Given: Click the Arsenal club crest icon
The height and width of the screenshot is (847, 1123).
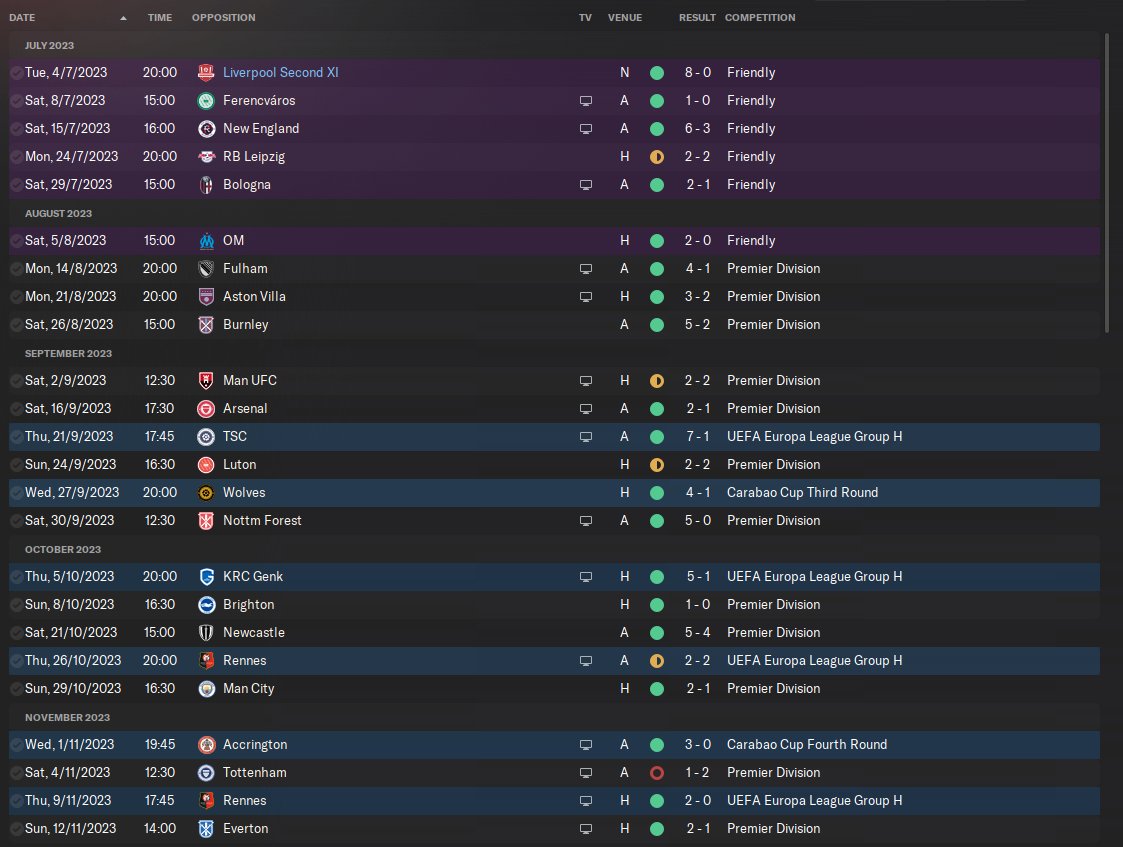Looking at the screenshot, I should 207,408.
